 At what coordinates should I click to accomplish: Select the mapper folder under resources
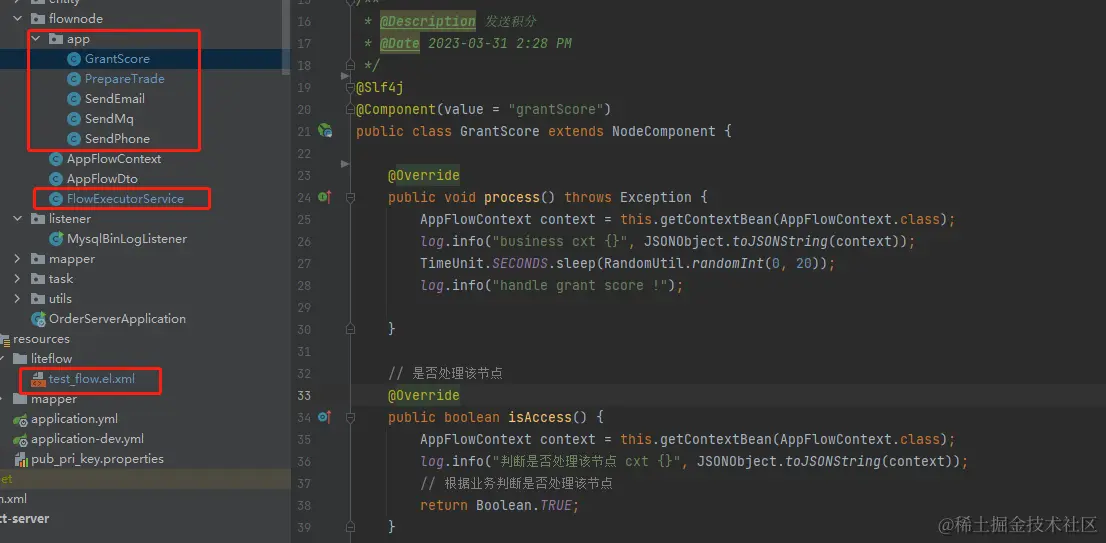click(x=54, y=399)
